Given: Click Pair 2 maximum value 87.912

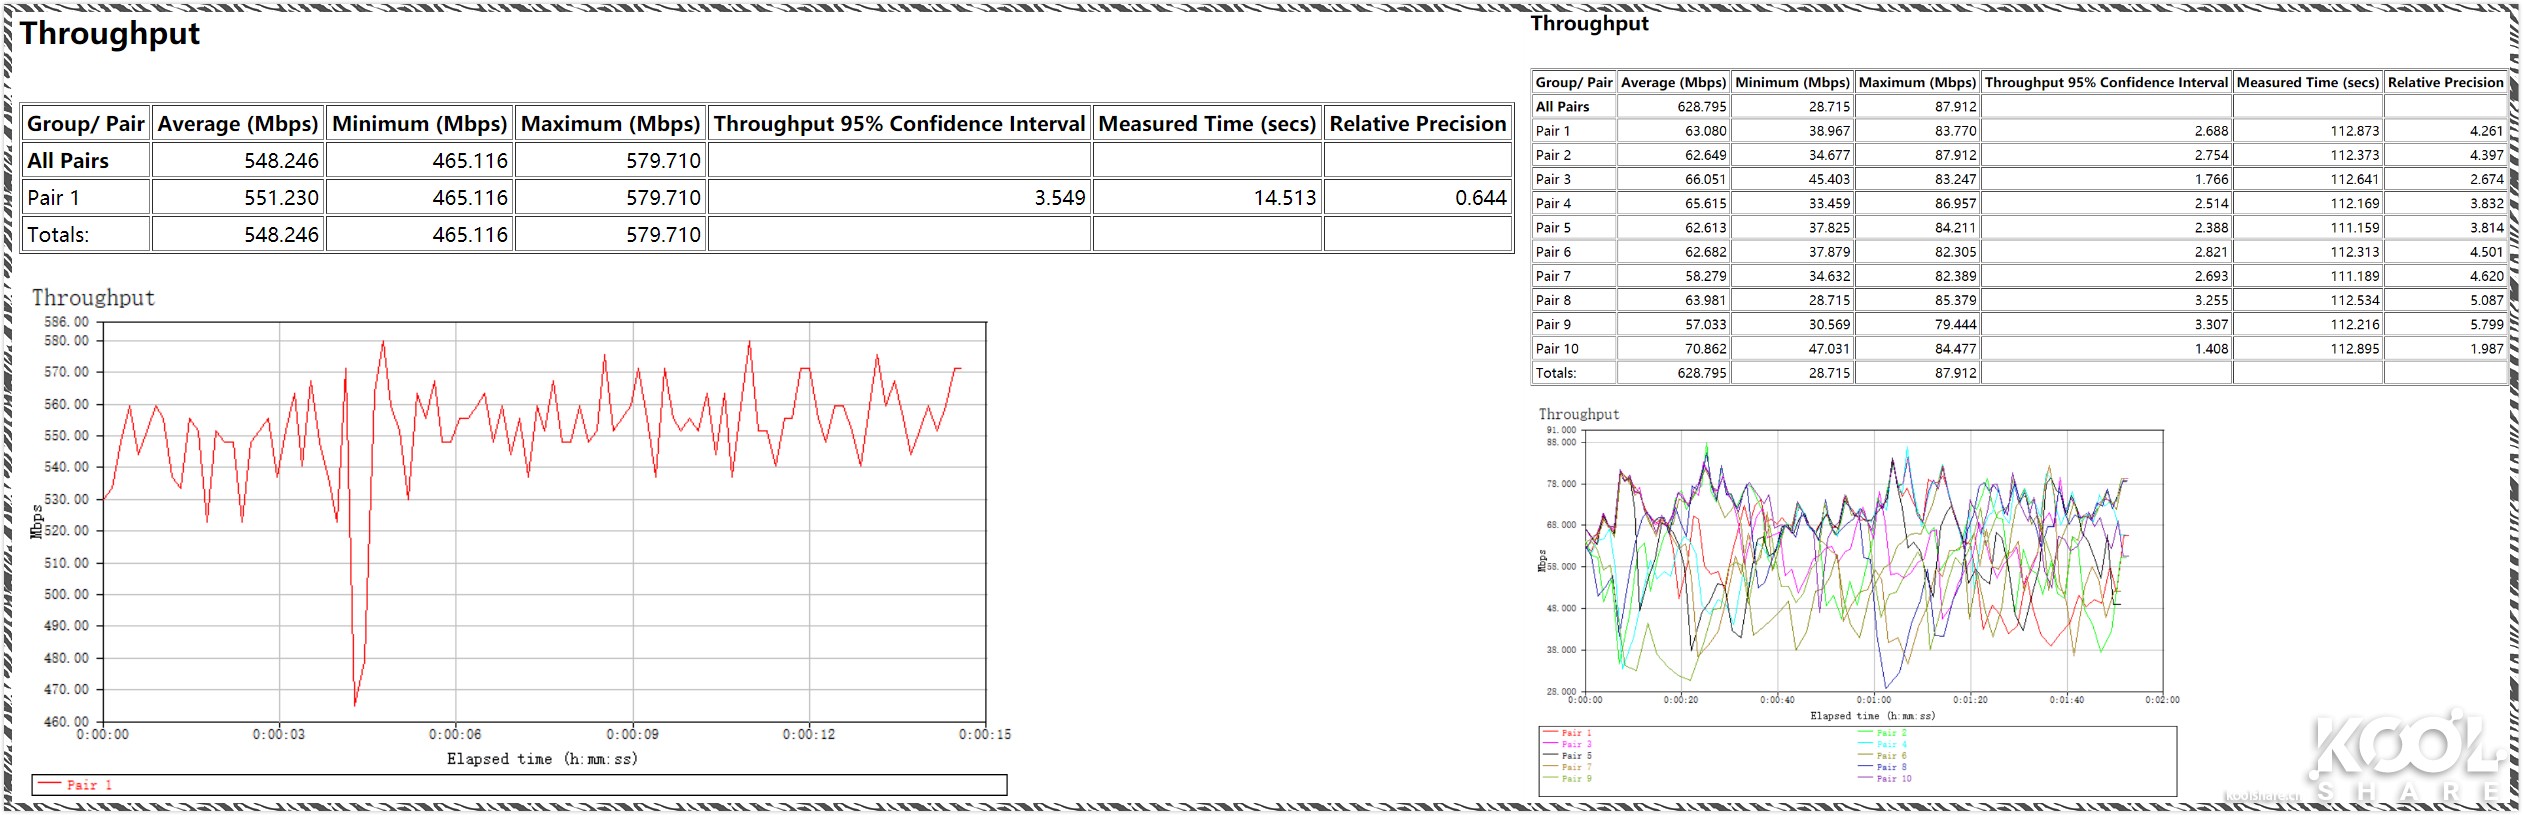Looking at the screenshot, I should coord(1956,155).
